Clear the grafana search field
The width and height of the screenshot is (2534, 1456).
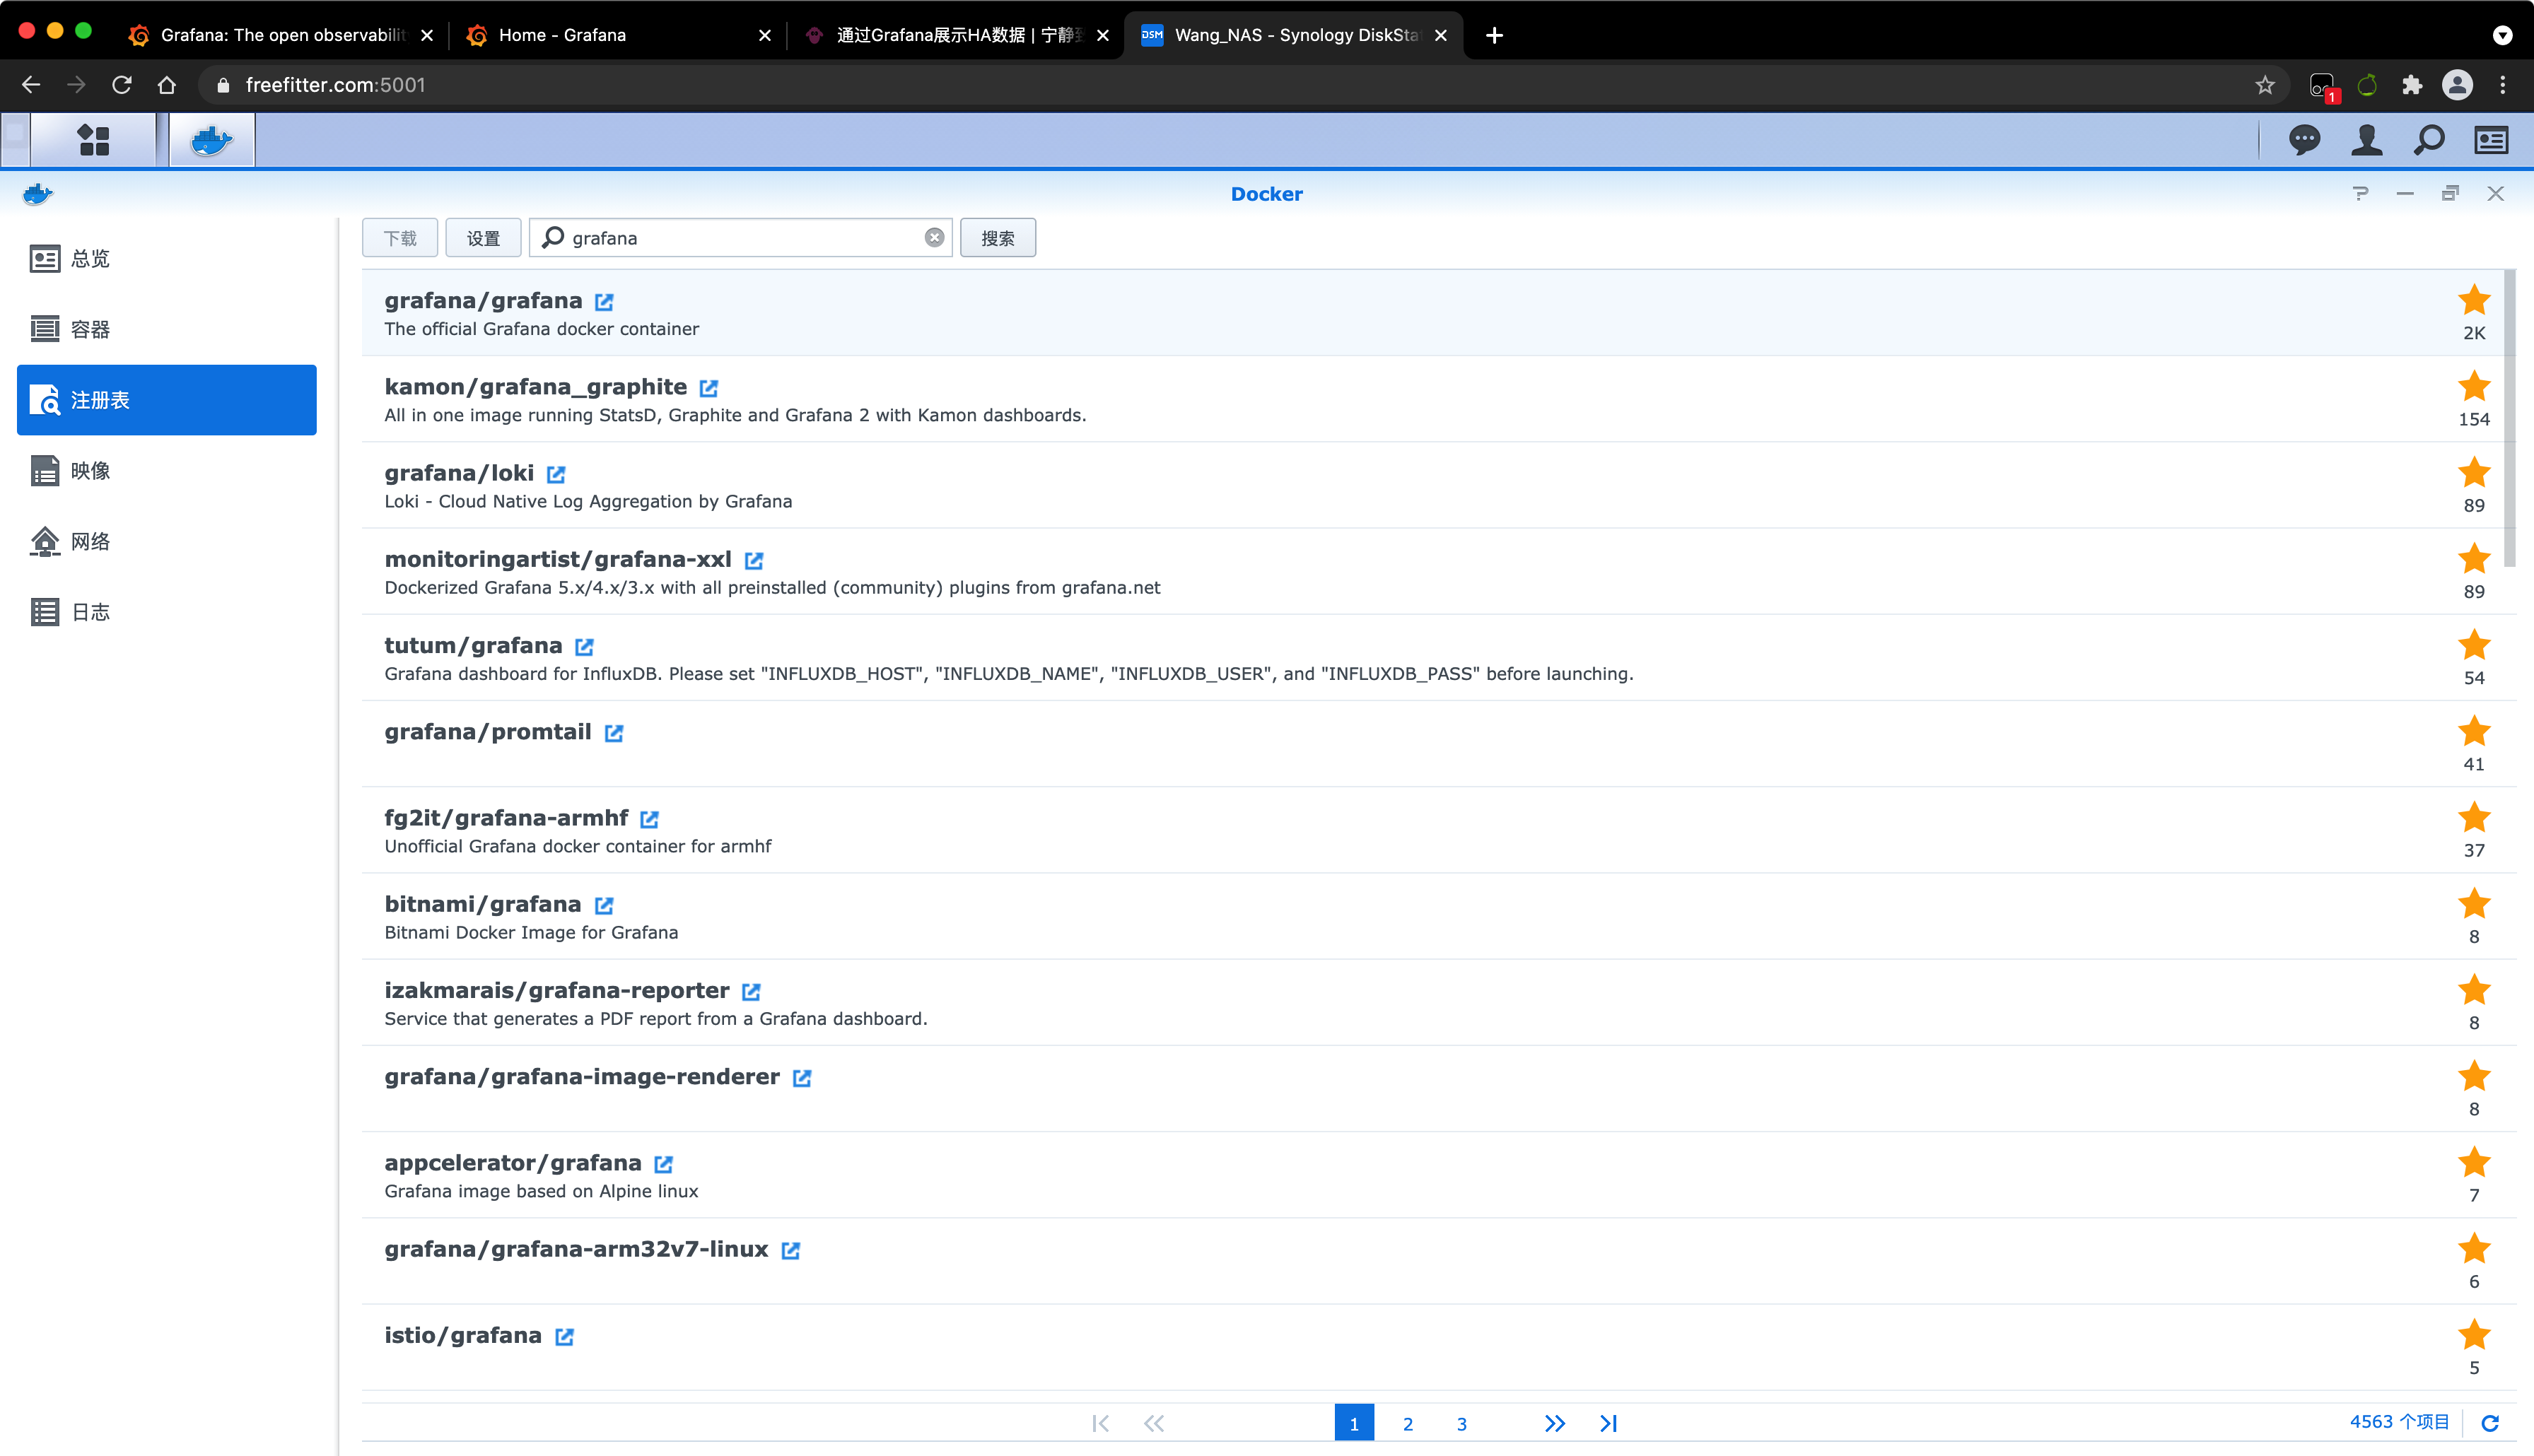click(934, 238)
